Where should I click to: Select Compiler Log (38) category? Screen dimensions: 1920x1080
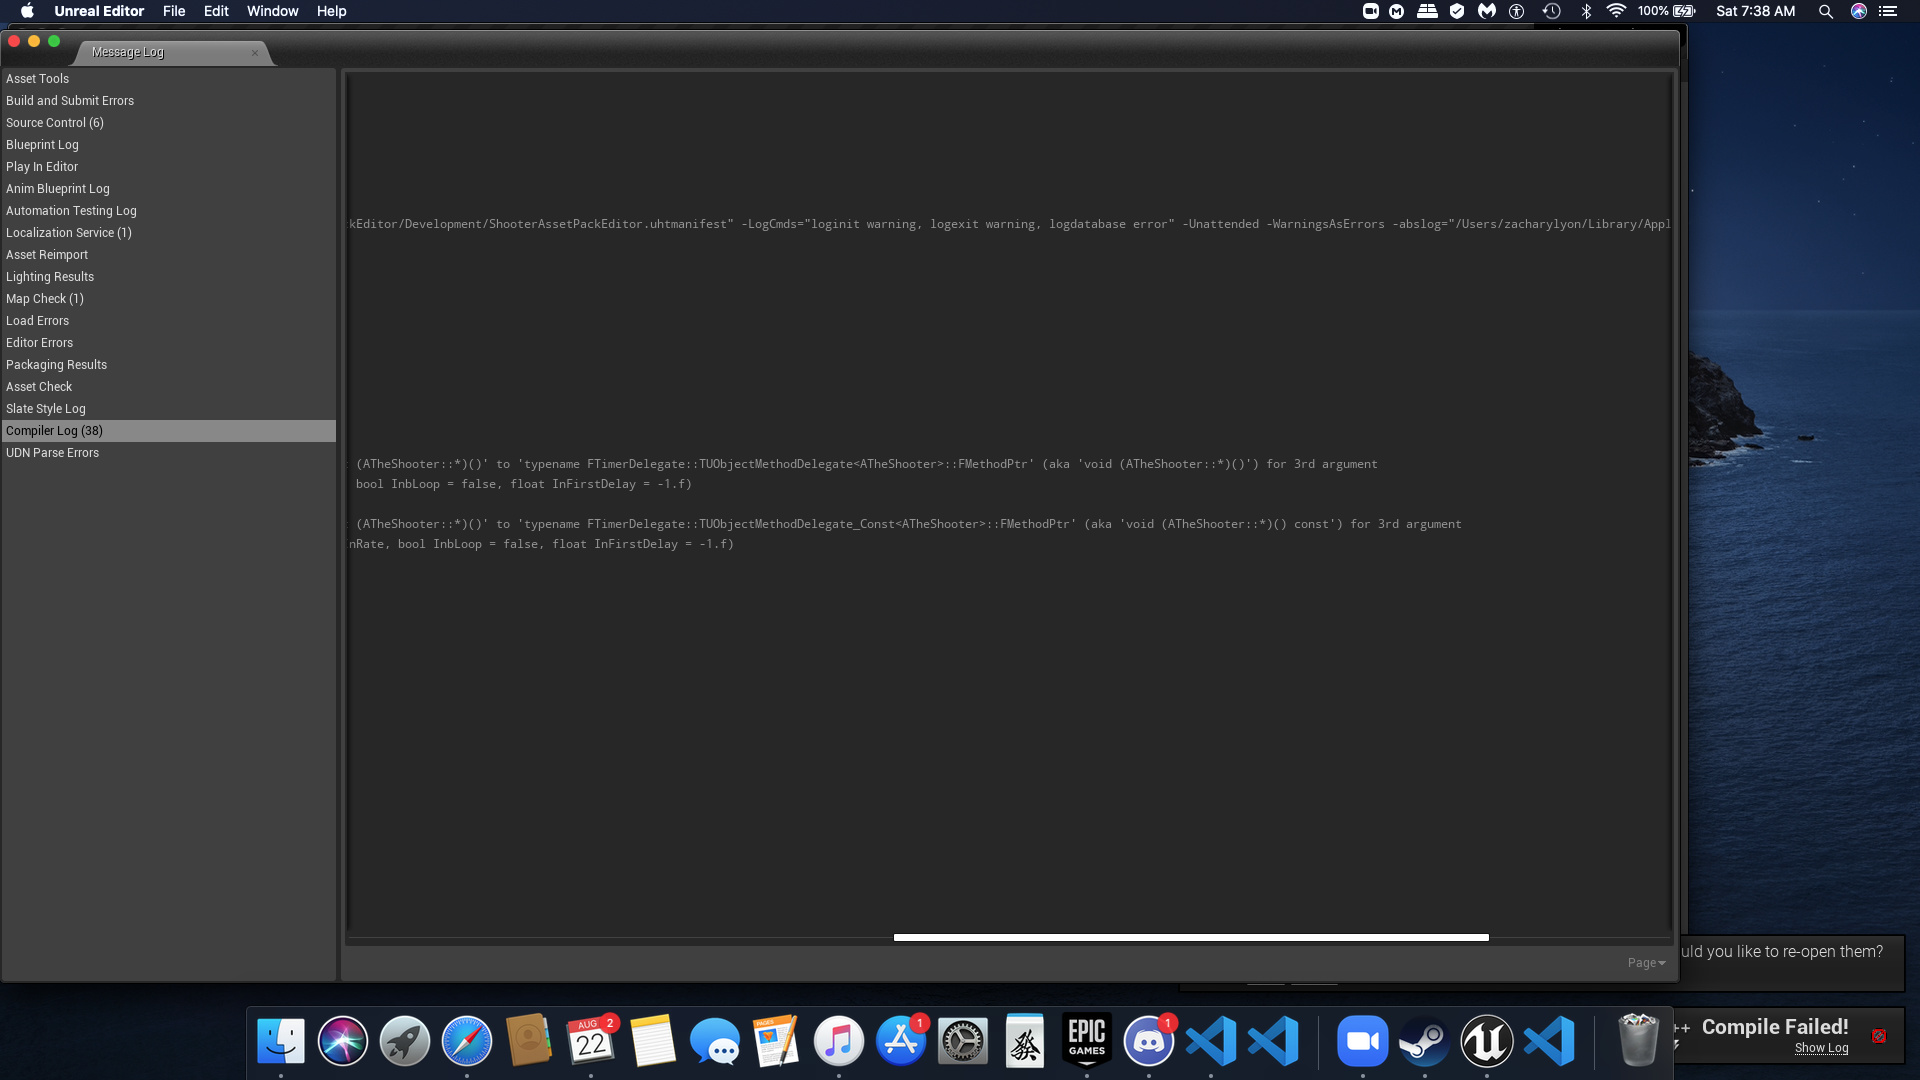click(x=54, y=431)
